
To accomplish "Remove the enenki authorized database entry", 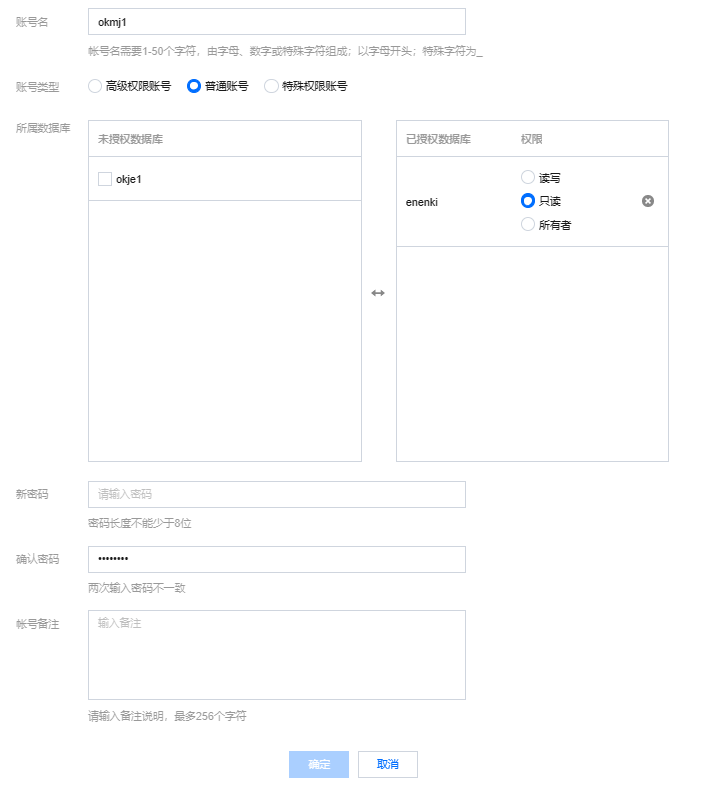I will pyautogui.click(x=647, y=201).
